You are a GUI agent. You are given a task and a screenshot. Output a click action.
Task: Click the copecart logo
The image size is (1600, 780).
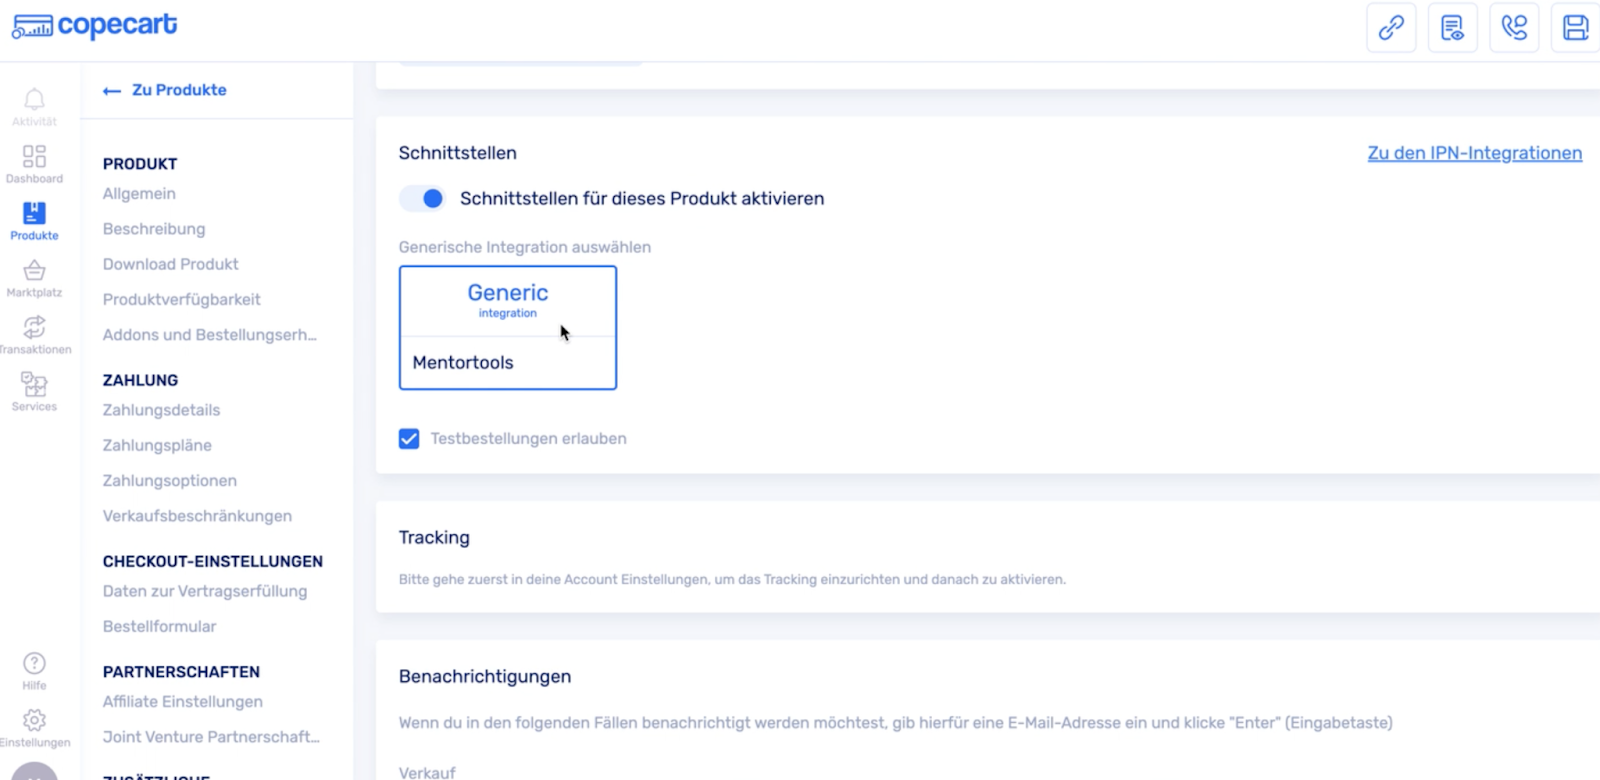pyautogui.click(x=95, y=26)
